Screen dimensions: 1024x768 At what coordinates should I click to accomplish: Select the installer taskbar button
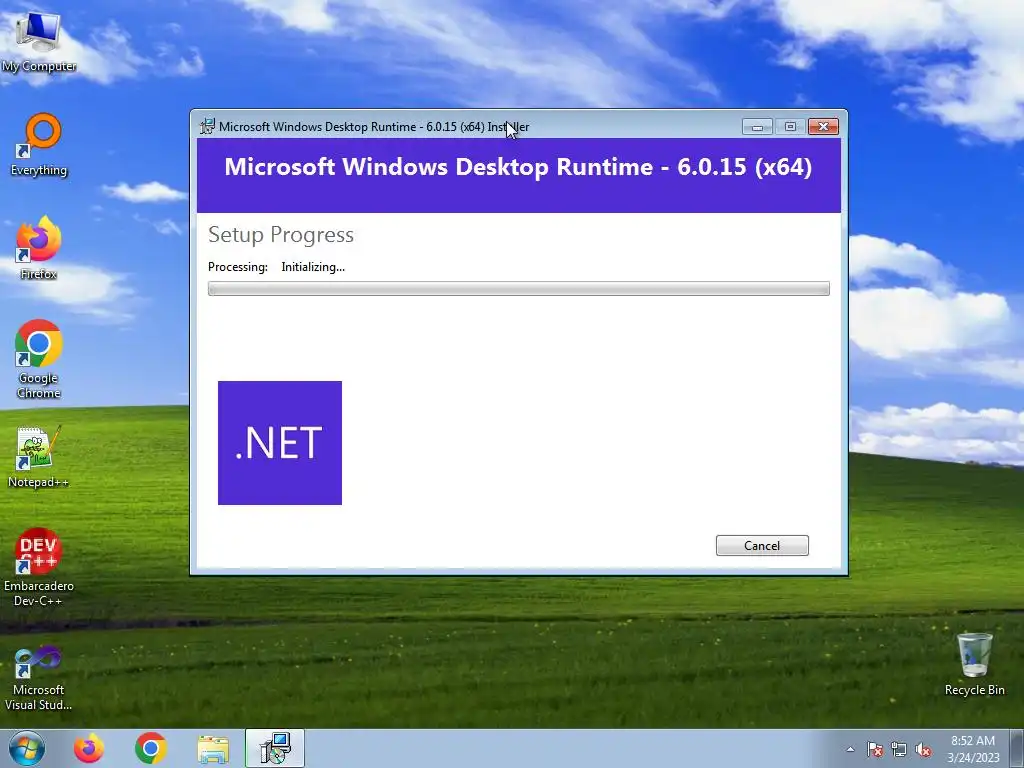tap(275, 748)
